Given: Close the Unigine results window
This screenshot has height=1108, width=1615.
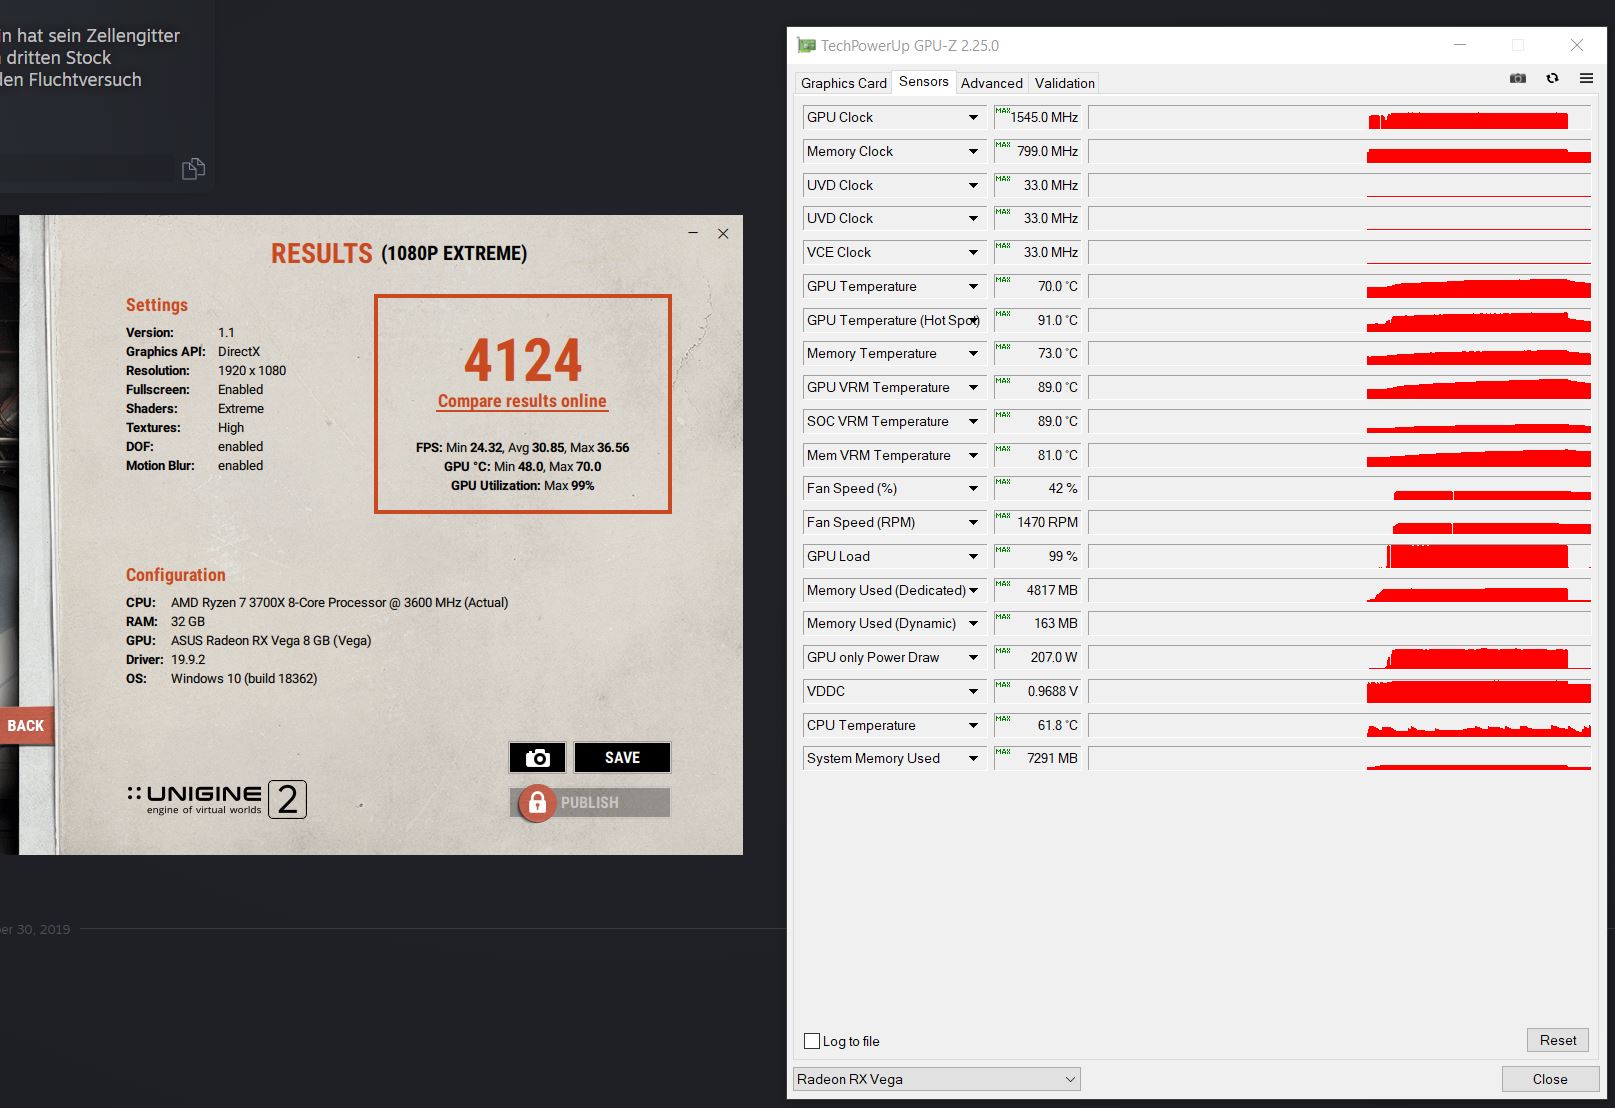Looking at the screenshot, I should point(723,233).
